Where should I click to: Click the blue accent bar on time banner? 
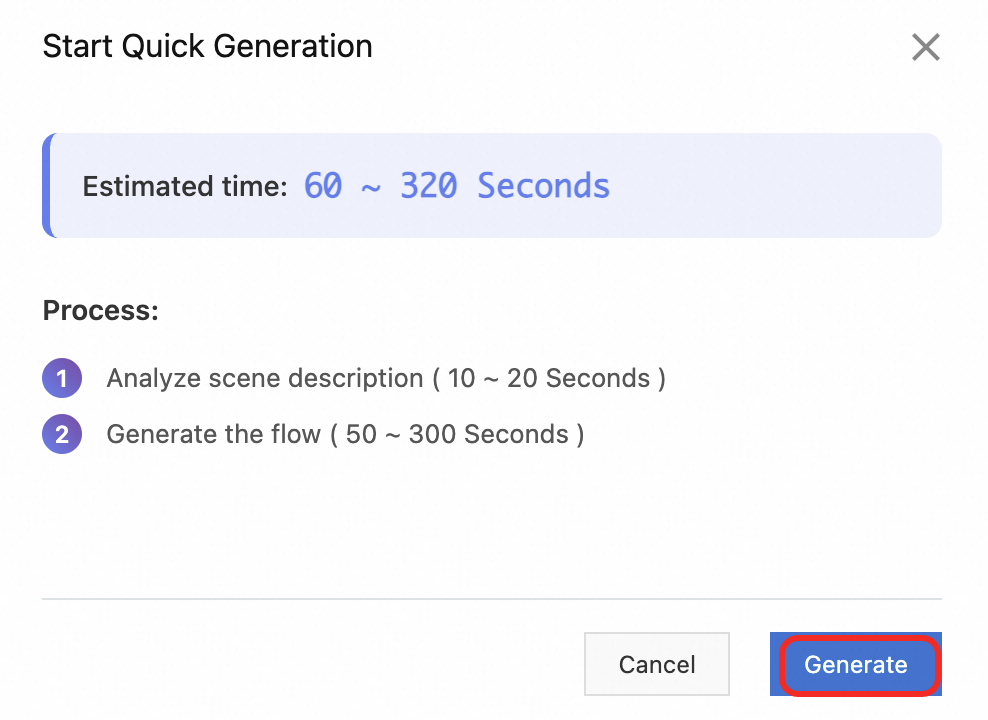point(46,186)
